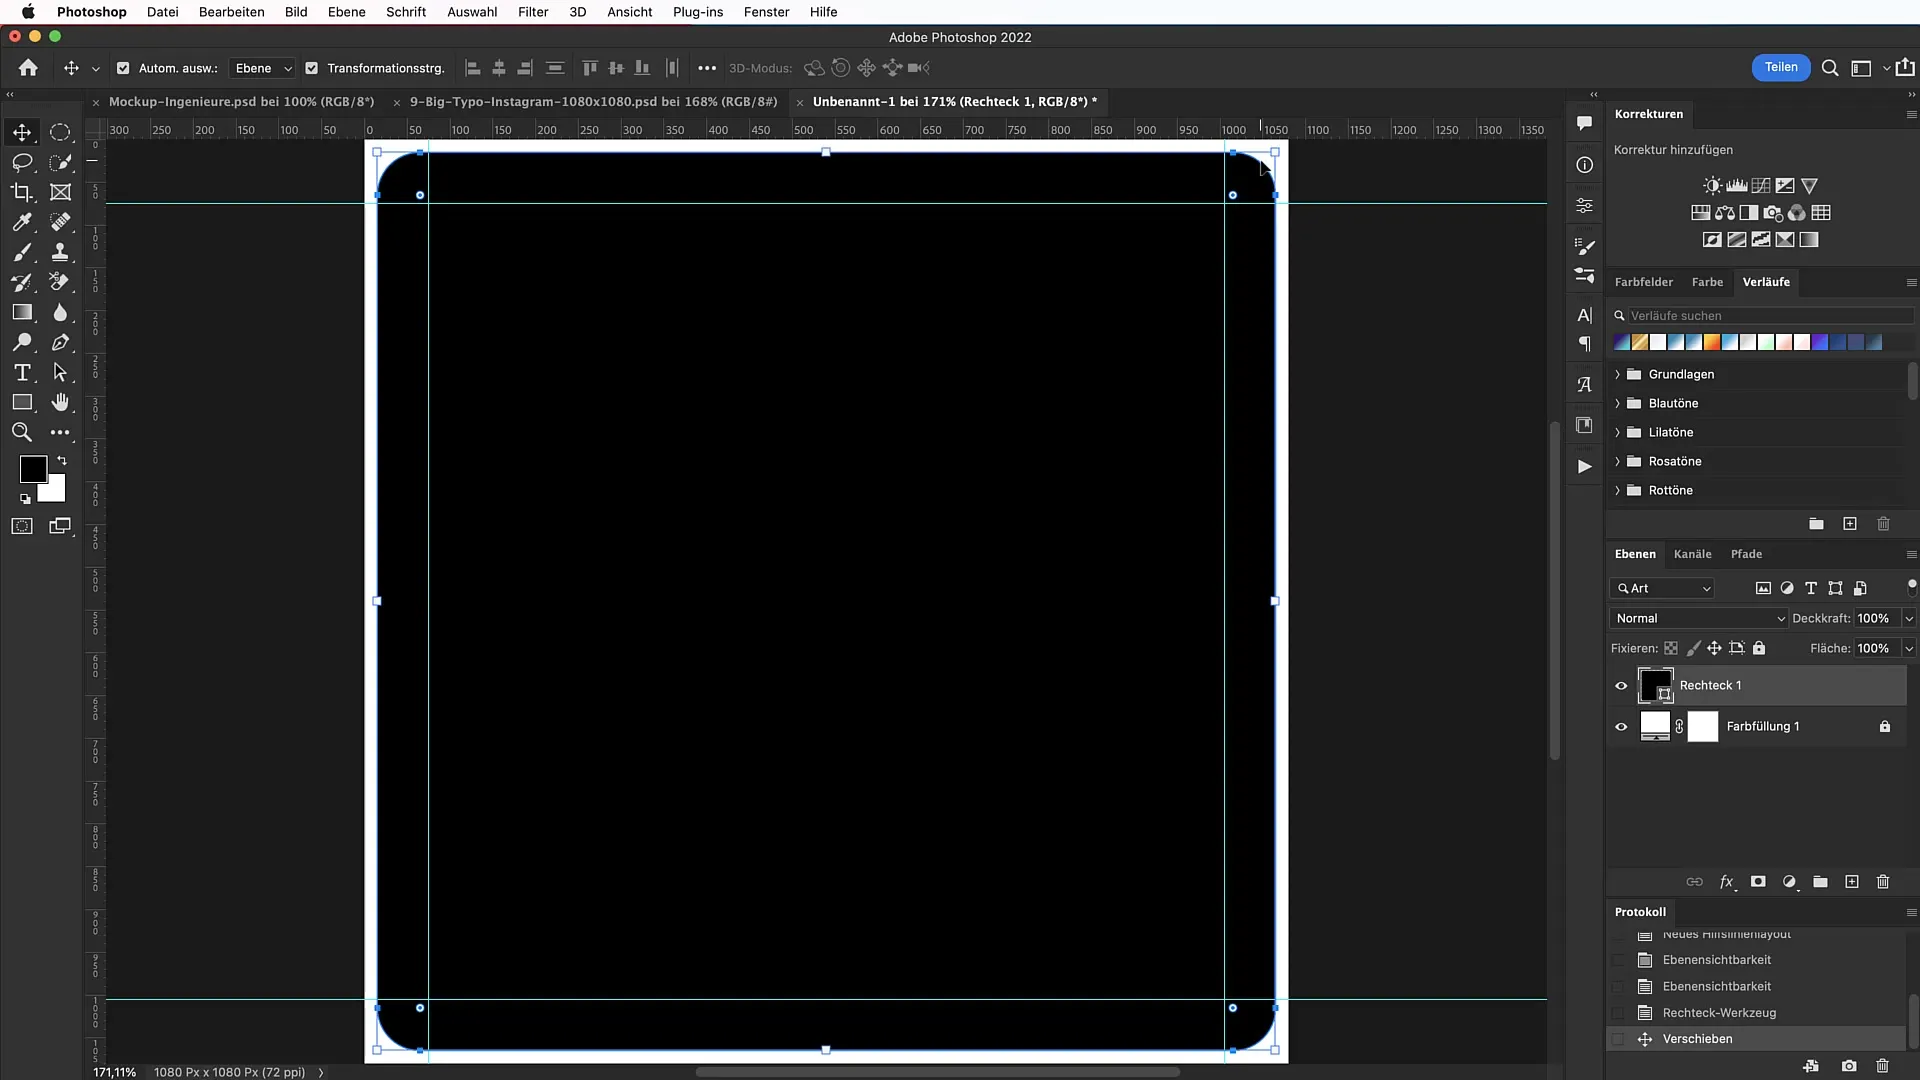Toggle Transformationsstrg. checkbox
This screenshot has width=1920, height=1080.
click(312, 68)
